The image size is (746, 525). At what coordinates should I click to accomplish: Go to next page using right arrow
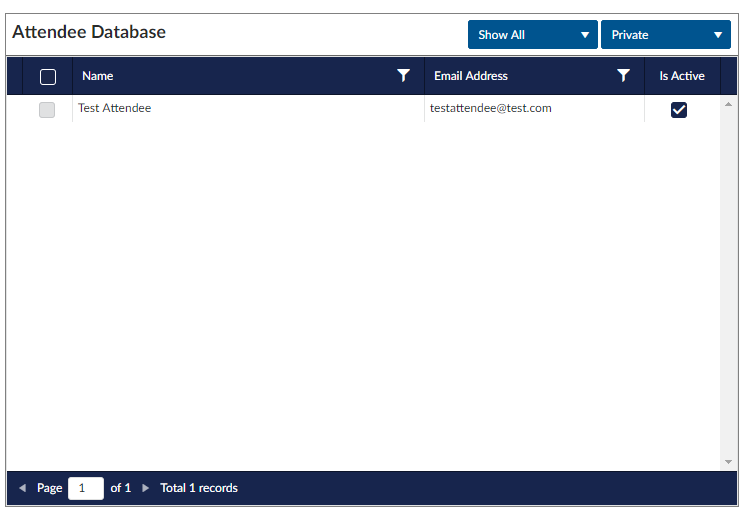(x=146, y=488)
